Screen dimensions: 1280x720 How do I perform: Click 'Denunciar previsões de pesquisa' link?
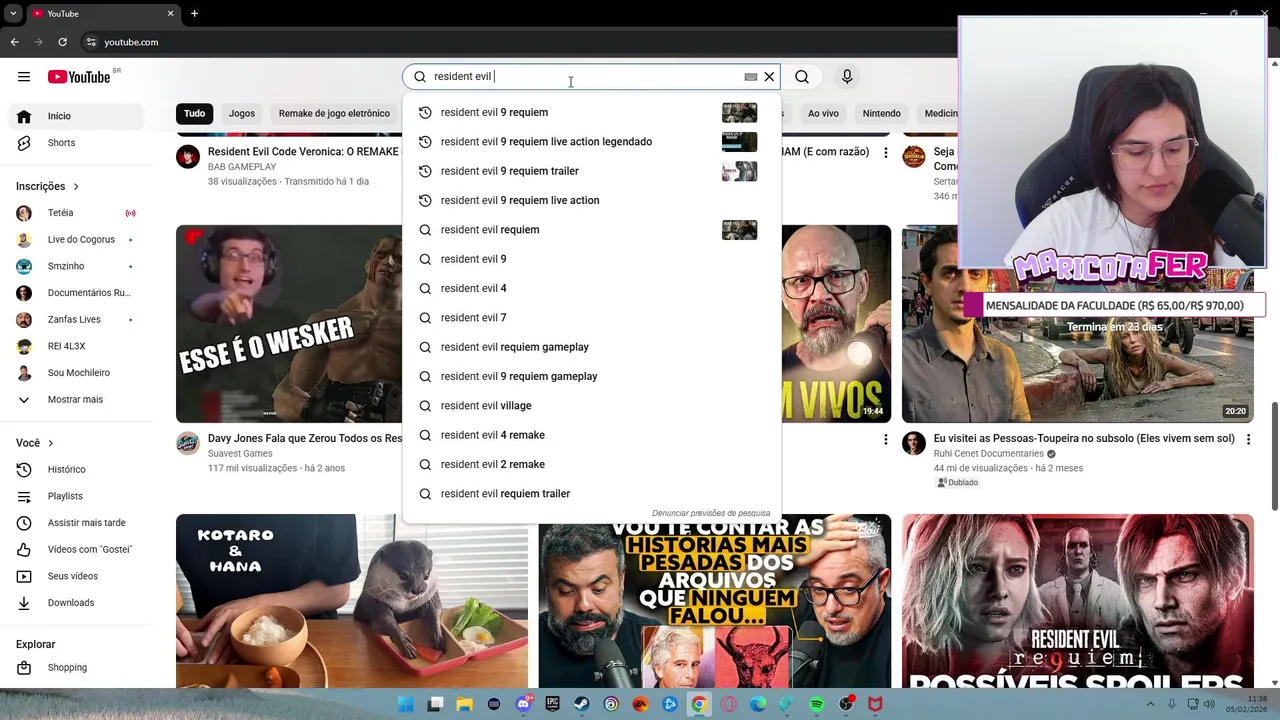(711, 513)
